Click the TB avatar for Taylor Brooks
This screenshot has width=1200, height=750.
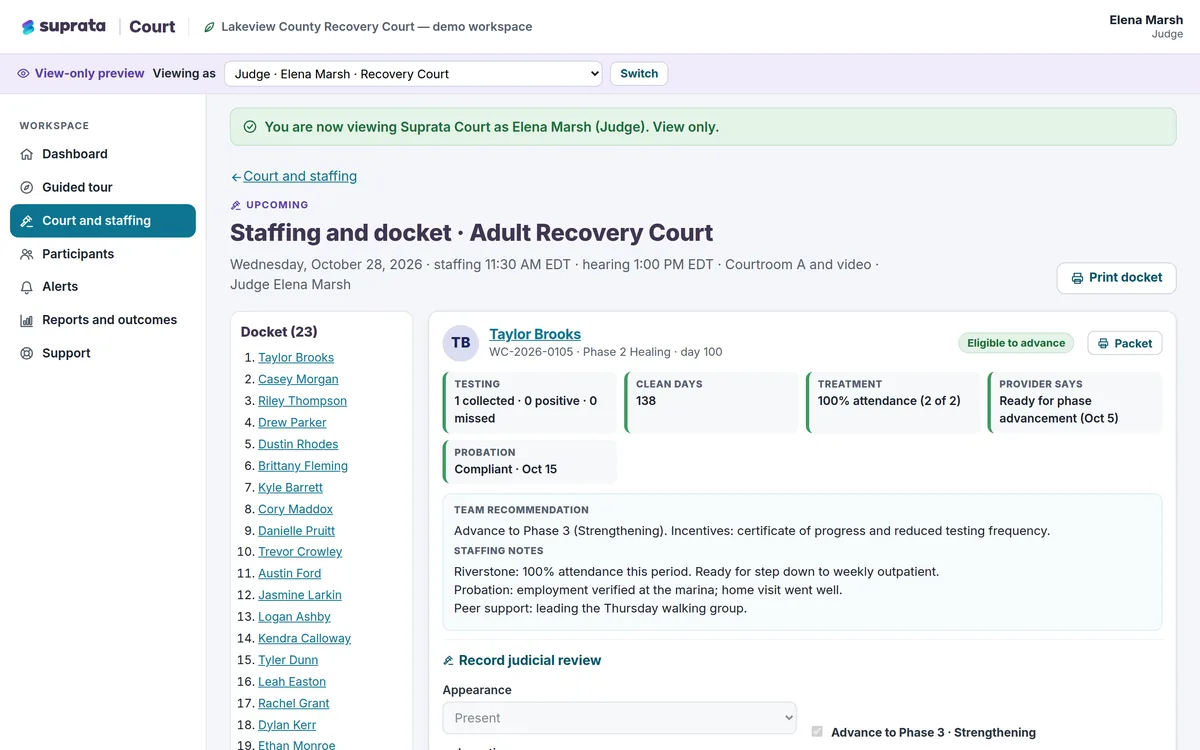[x=461, y=343]
